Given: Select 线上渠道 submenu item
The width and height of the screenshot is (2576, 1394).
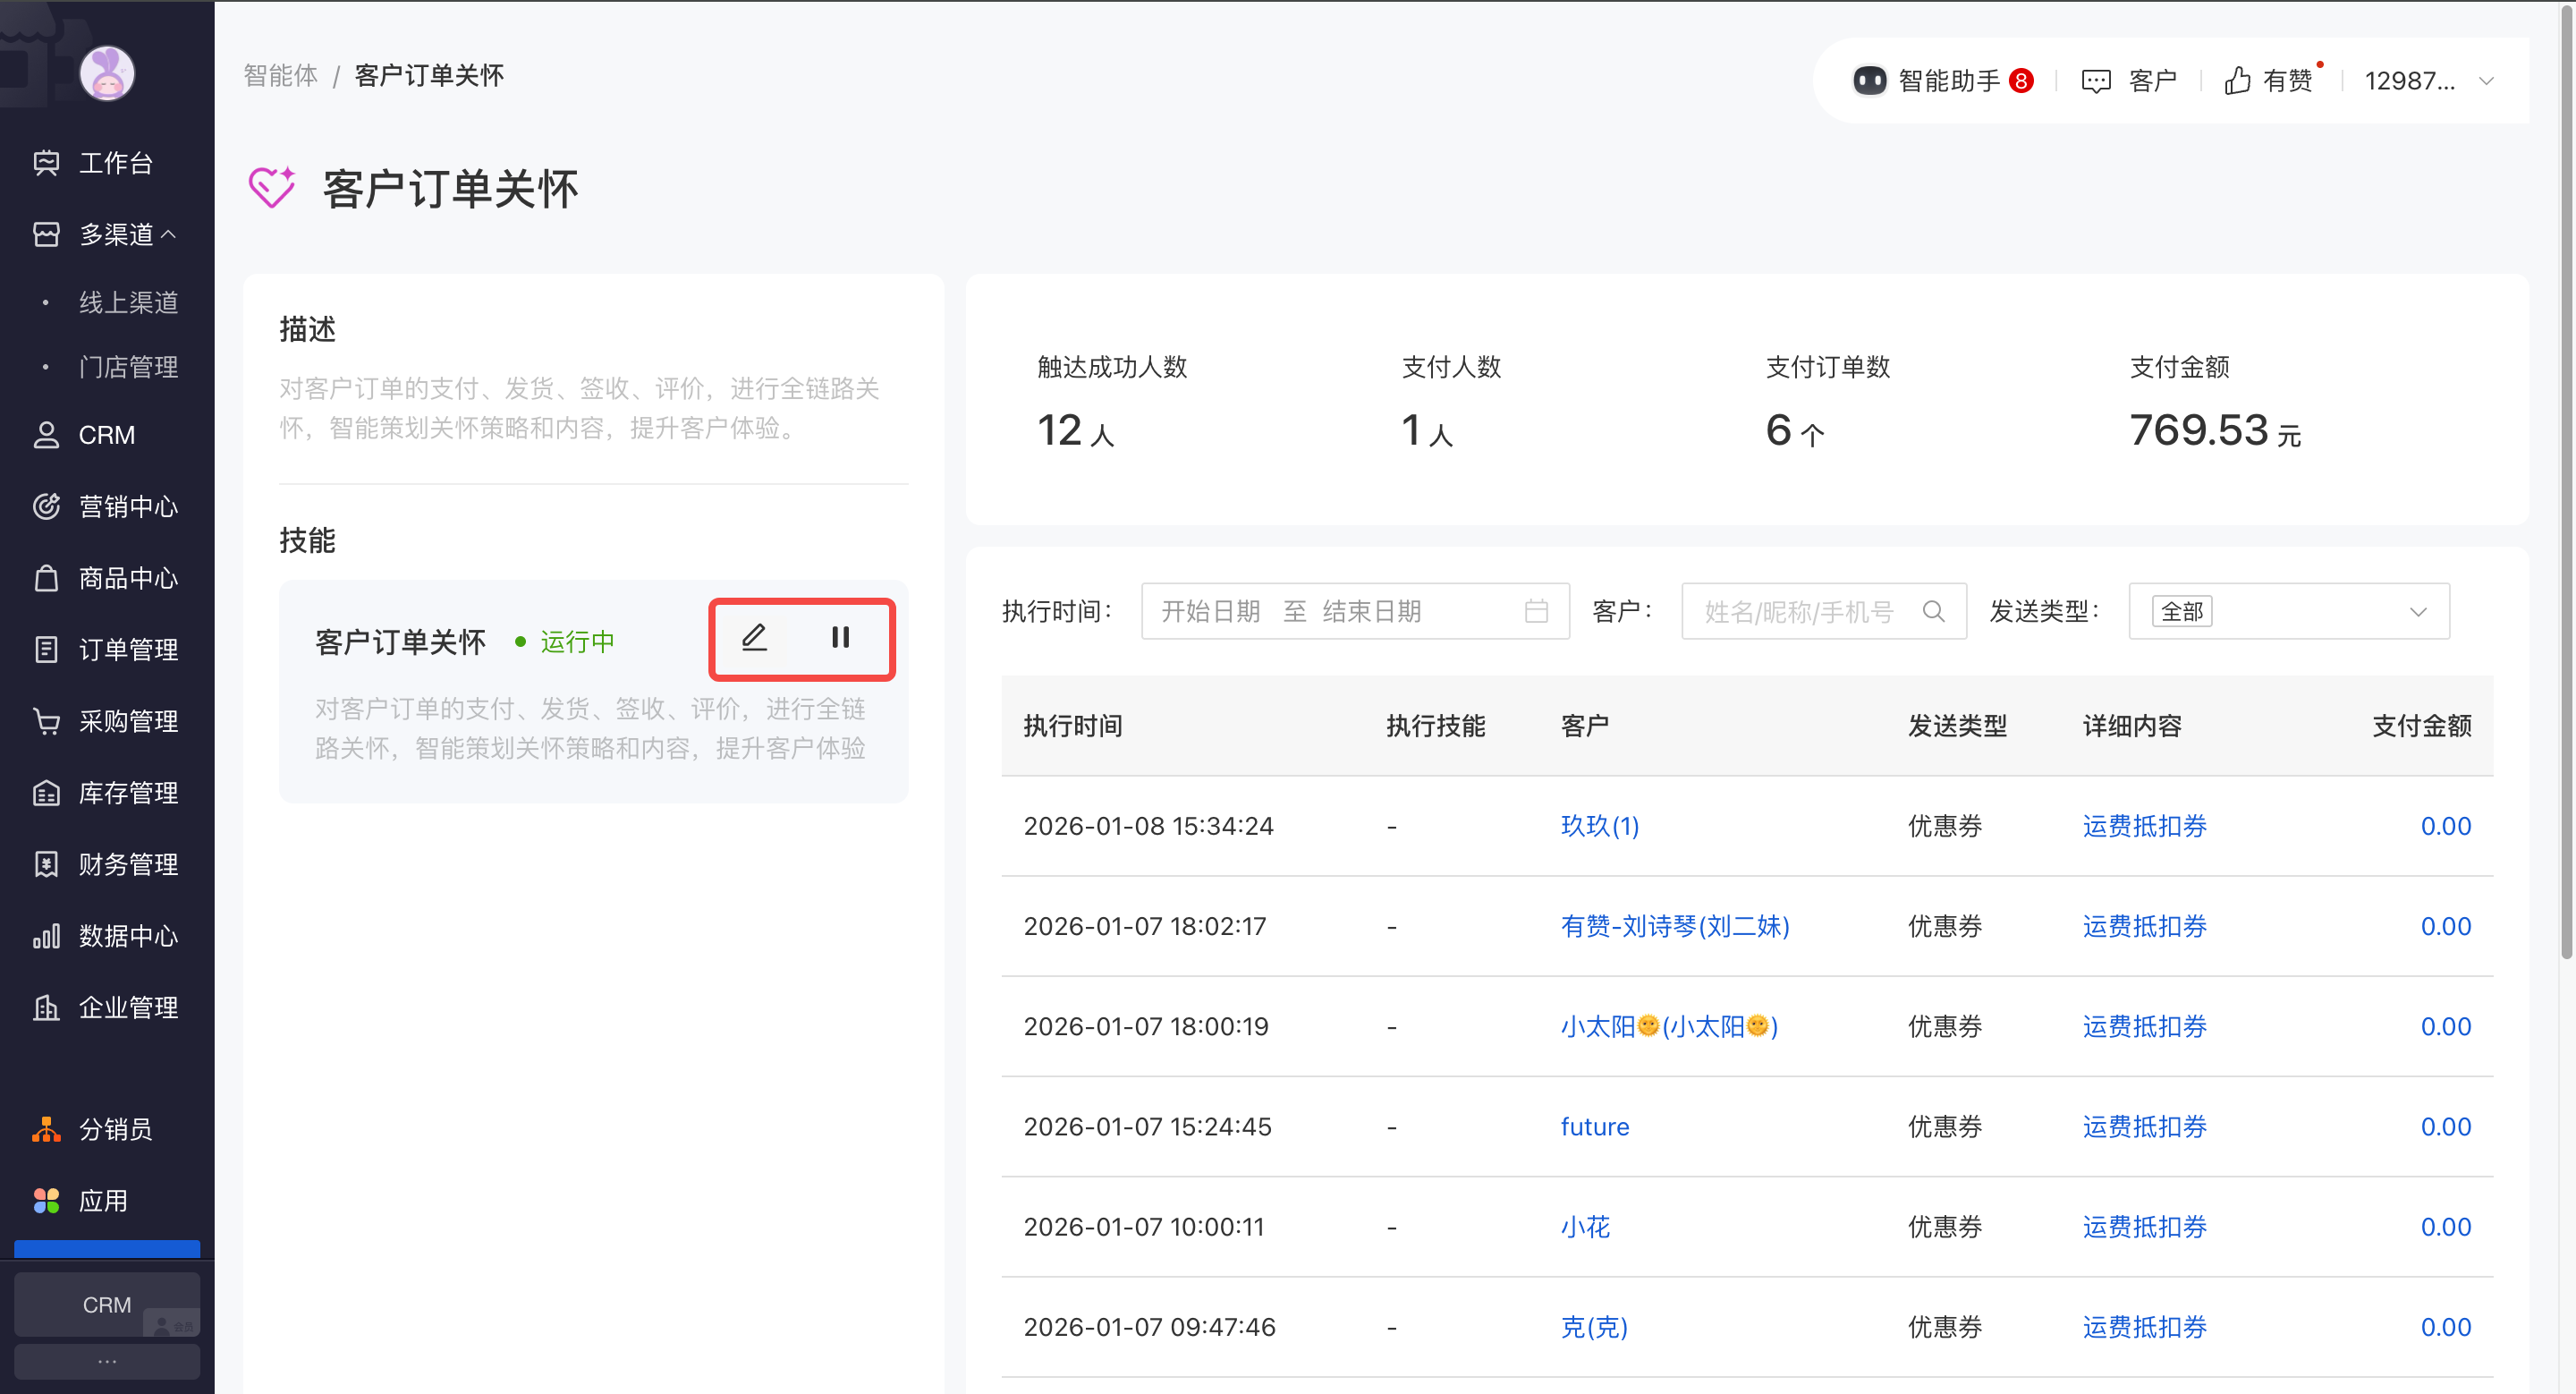Looking at the screenshot, I should pos(128,302).
